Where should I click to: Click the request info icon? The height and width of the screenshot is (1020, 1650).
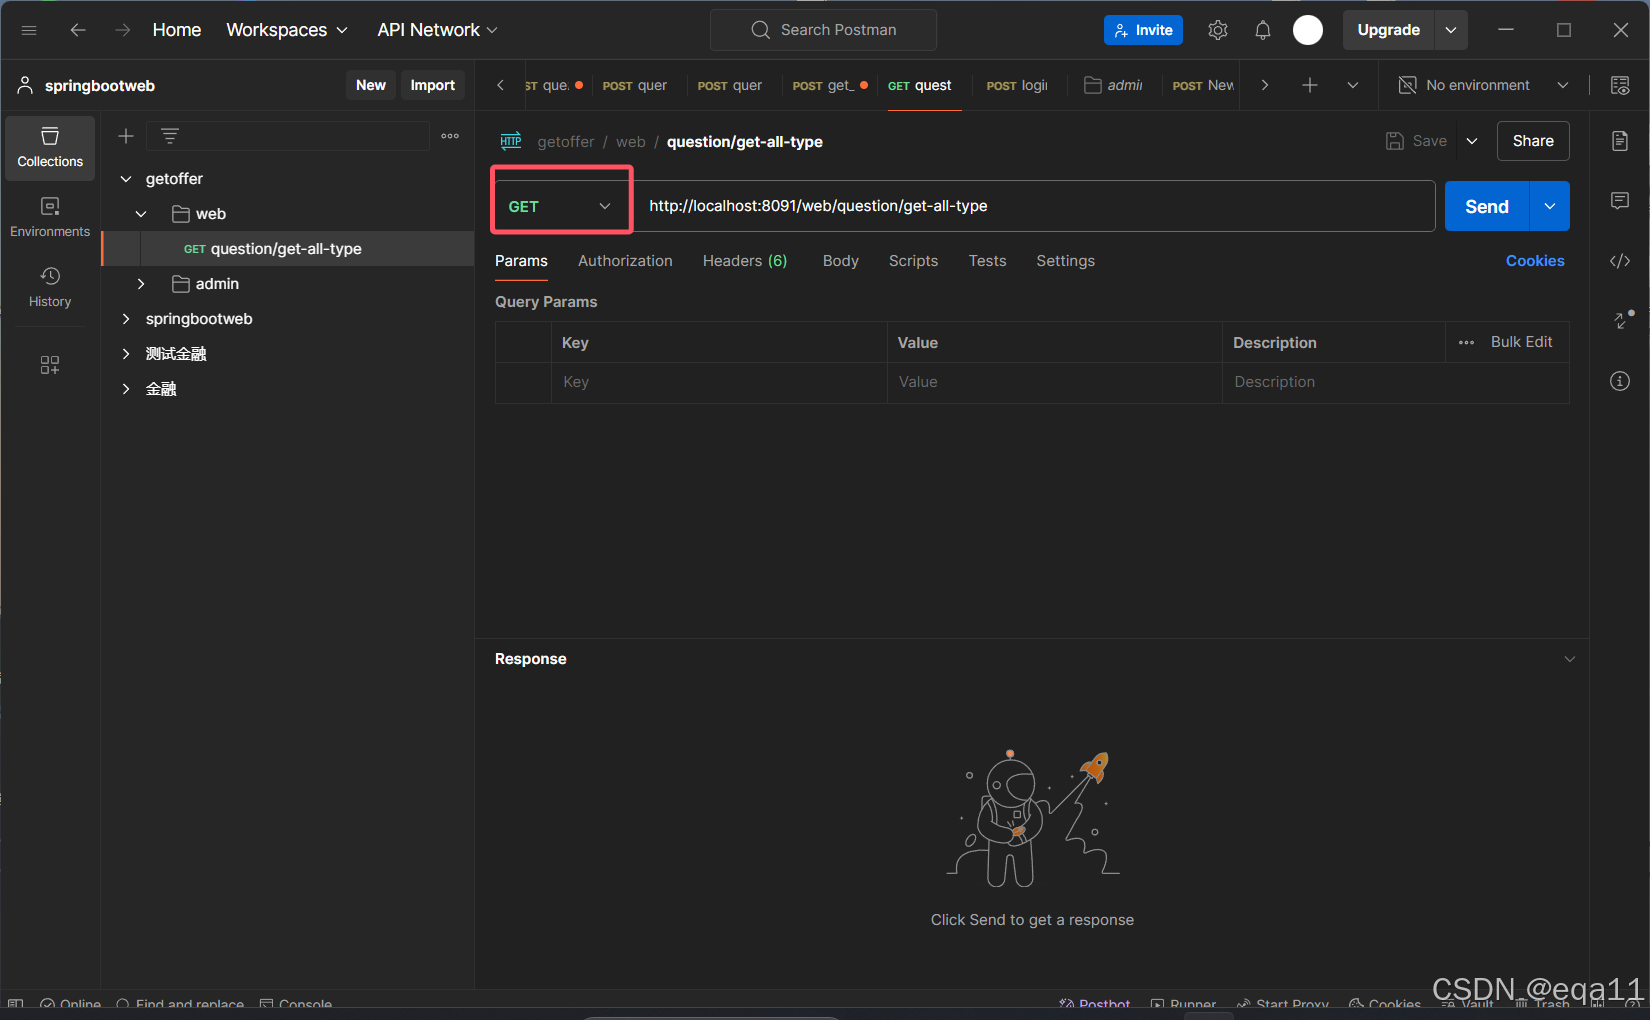point(1620,381)
